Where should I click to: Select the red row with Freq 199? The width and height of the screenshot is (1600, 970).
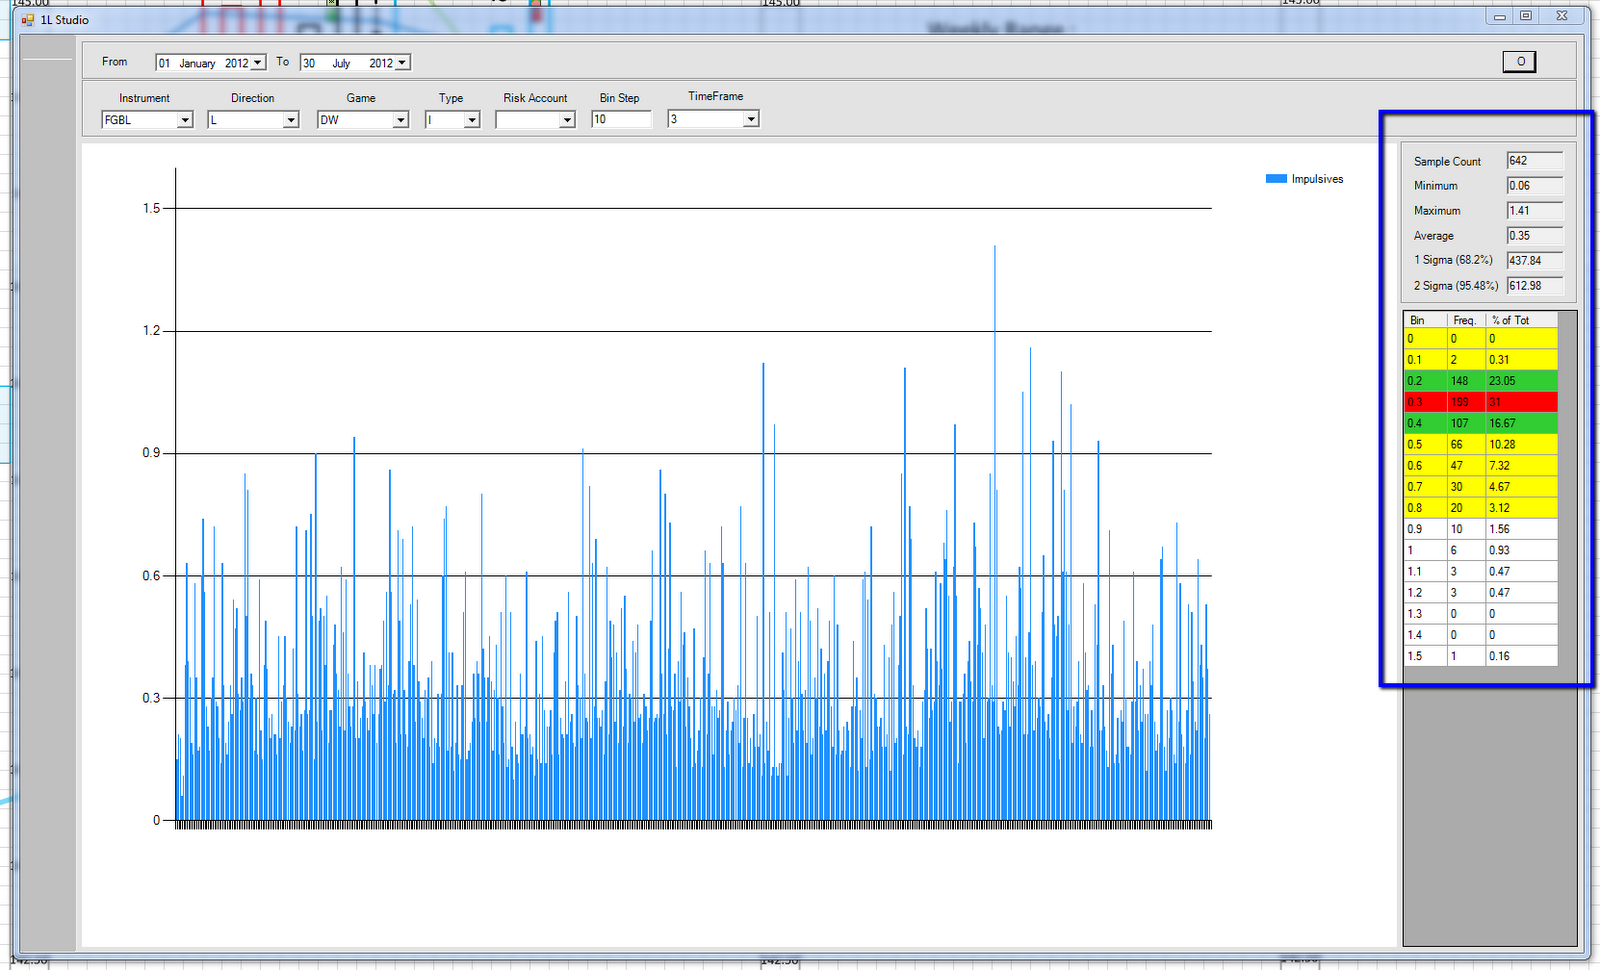[x=1481, y=402]
